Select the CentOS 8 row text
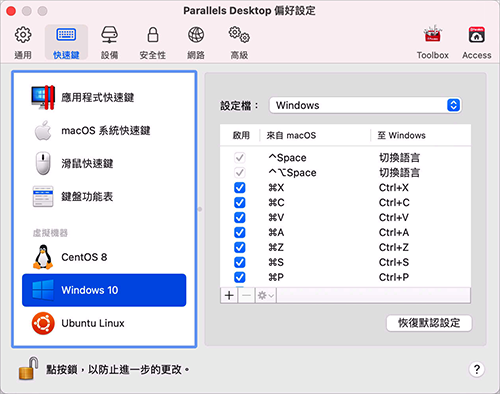500x394 pixels. [x=84, y=257]
